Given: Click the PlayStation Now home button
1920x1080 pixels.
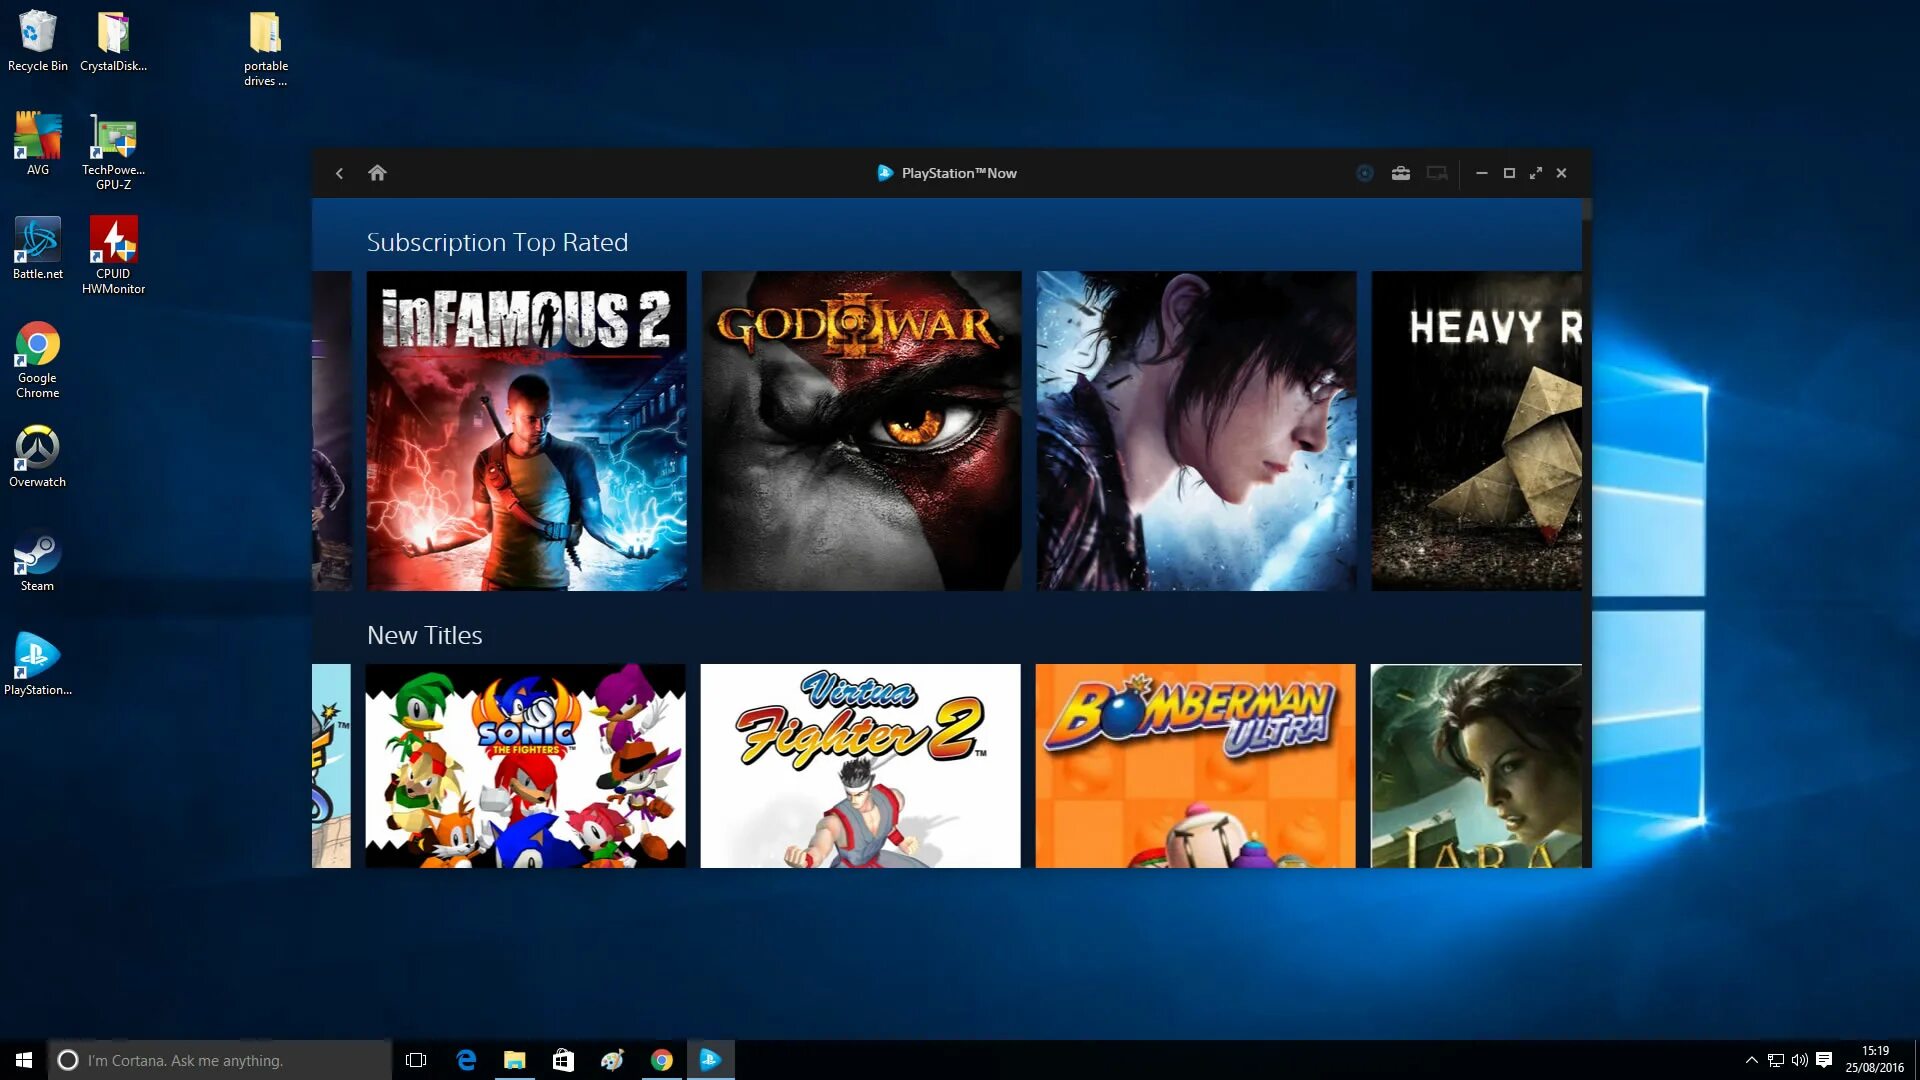Looking at the screenshot, I should tap(377, 171).
